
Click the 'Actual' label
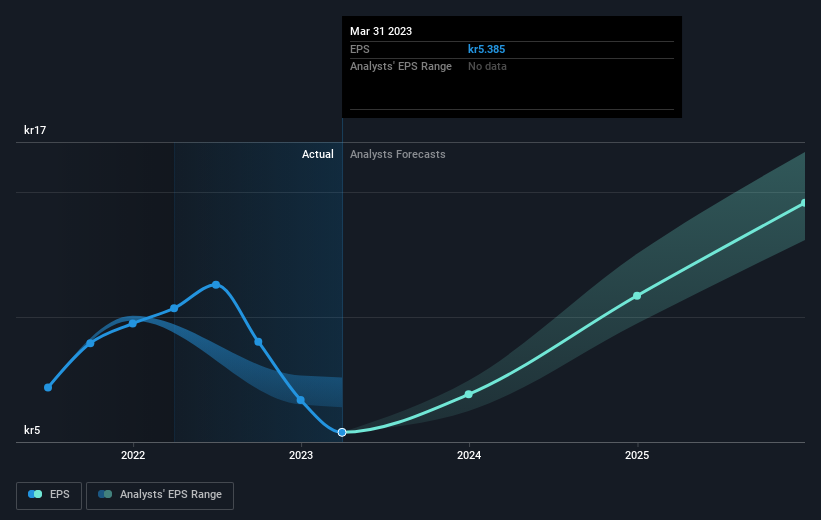pos(317,154)
